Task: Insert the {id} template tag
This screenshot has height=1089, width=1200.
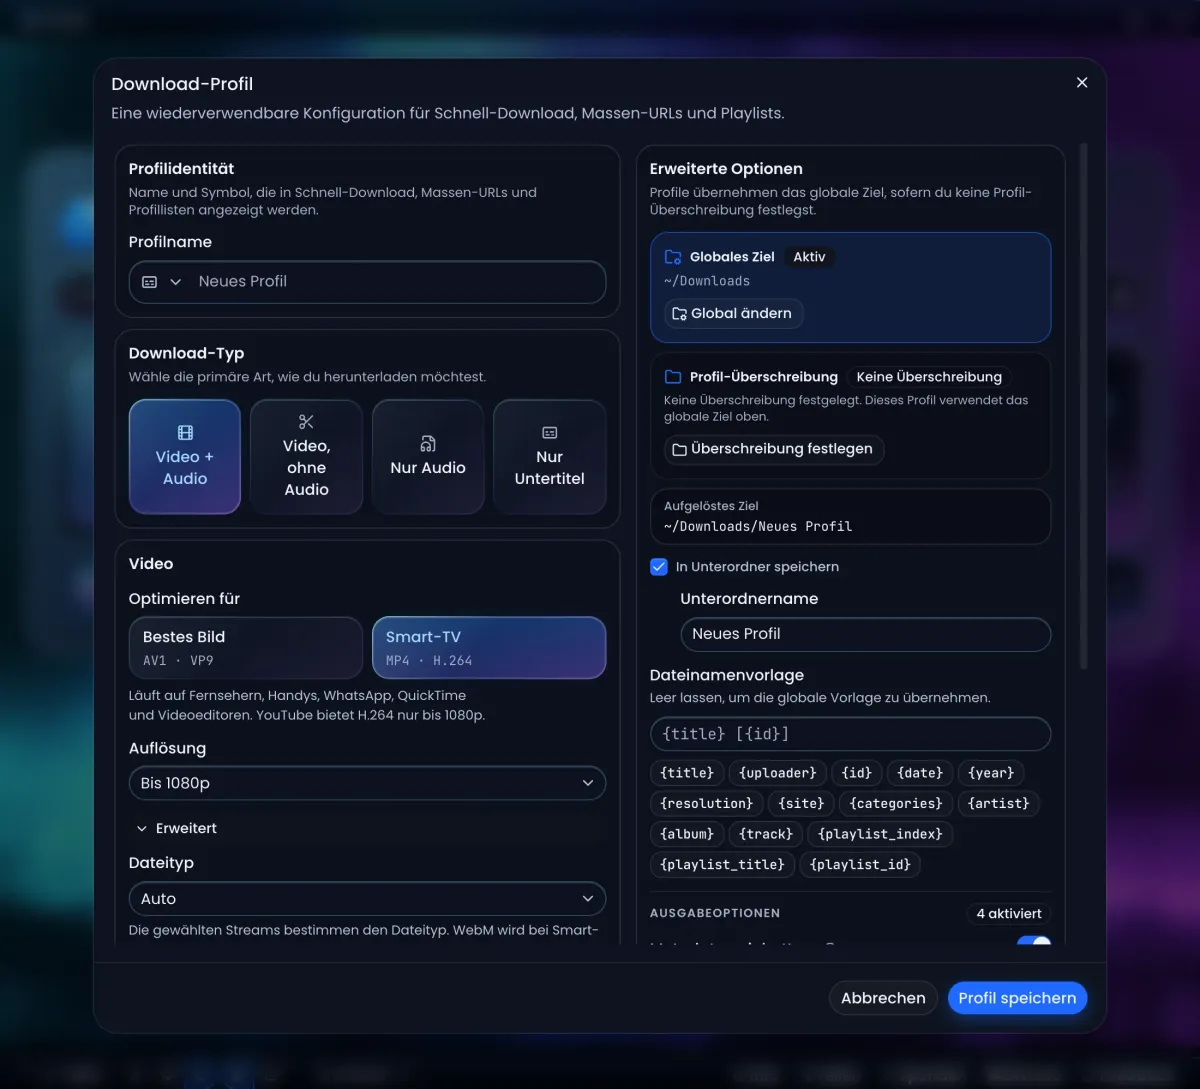Action: tap(857, 773)
